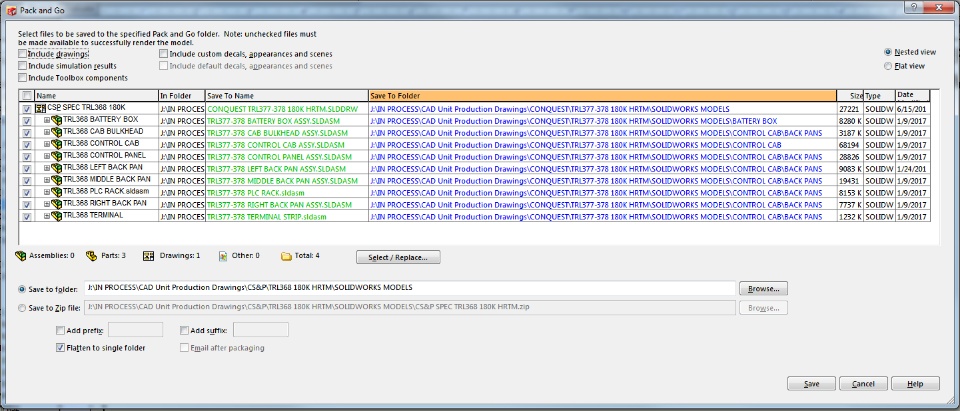The height and width of the screenshot is (411, 960).
Task: Select the Save to folder option
Action: click(x=23, y=289)
